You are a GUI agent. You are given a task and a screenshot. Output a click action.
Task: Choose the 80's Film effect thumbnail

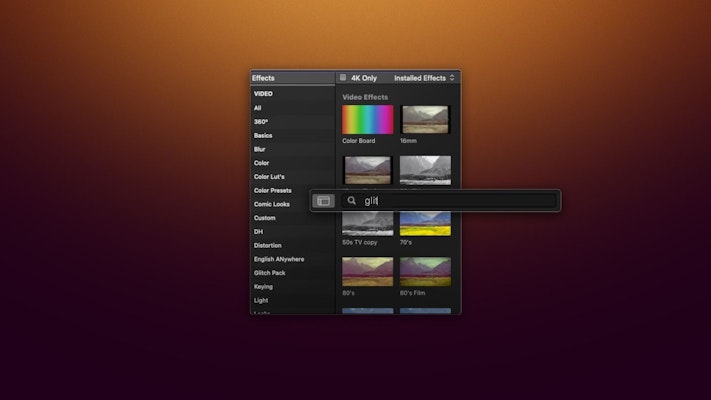(x=425, y=271)
